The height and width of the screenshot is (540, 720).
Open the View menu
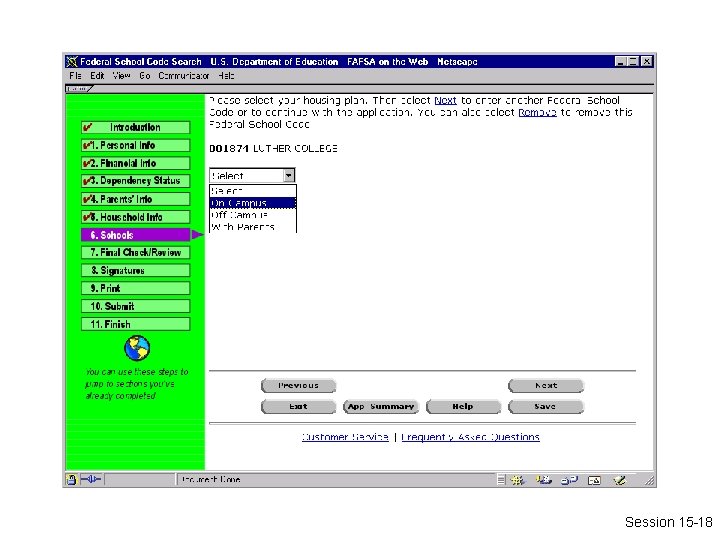pyautogui.click(x=122, y=76)
